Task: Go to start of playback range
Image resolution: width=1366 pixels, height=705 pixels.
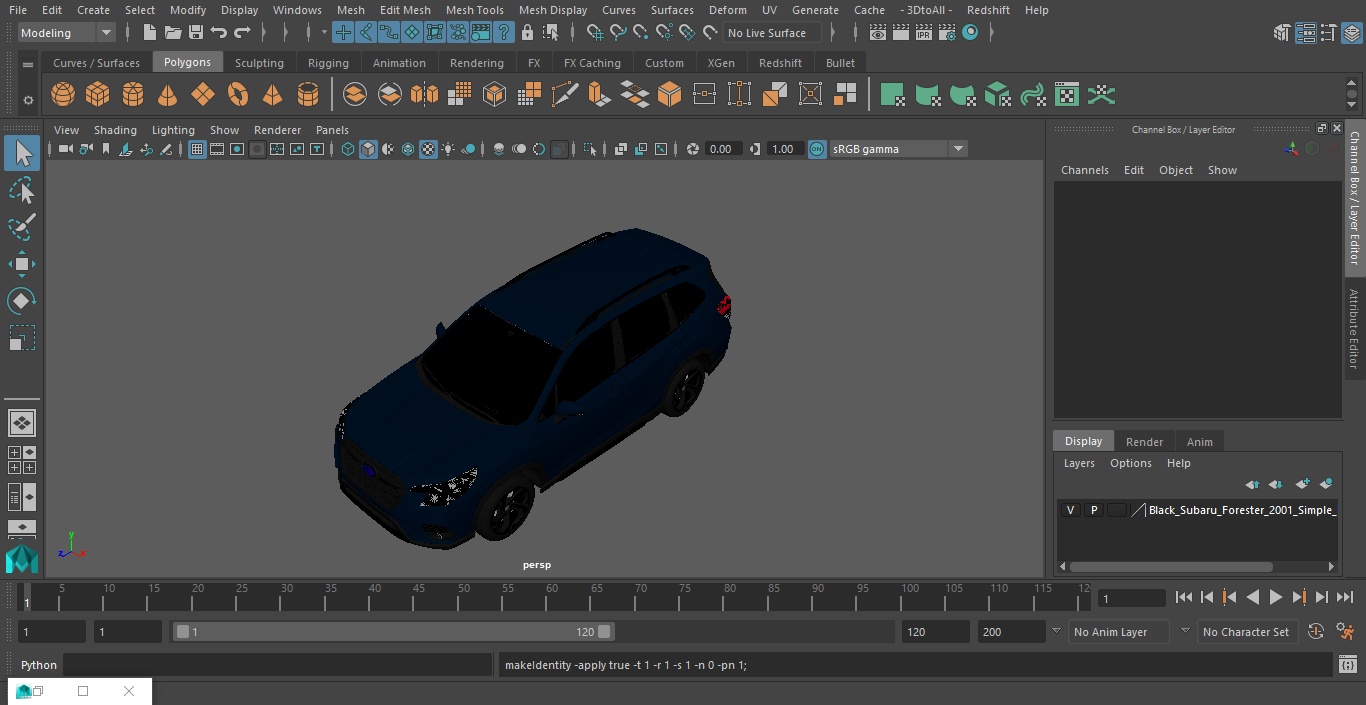Action: (1183, 597)
